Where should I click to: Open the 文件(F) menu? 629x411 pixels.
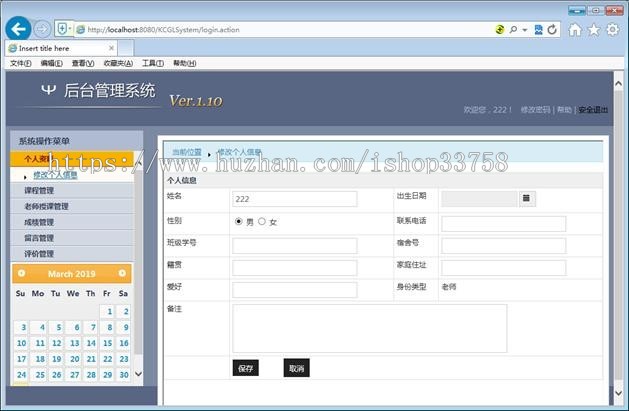[20, 63]
